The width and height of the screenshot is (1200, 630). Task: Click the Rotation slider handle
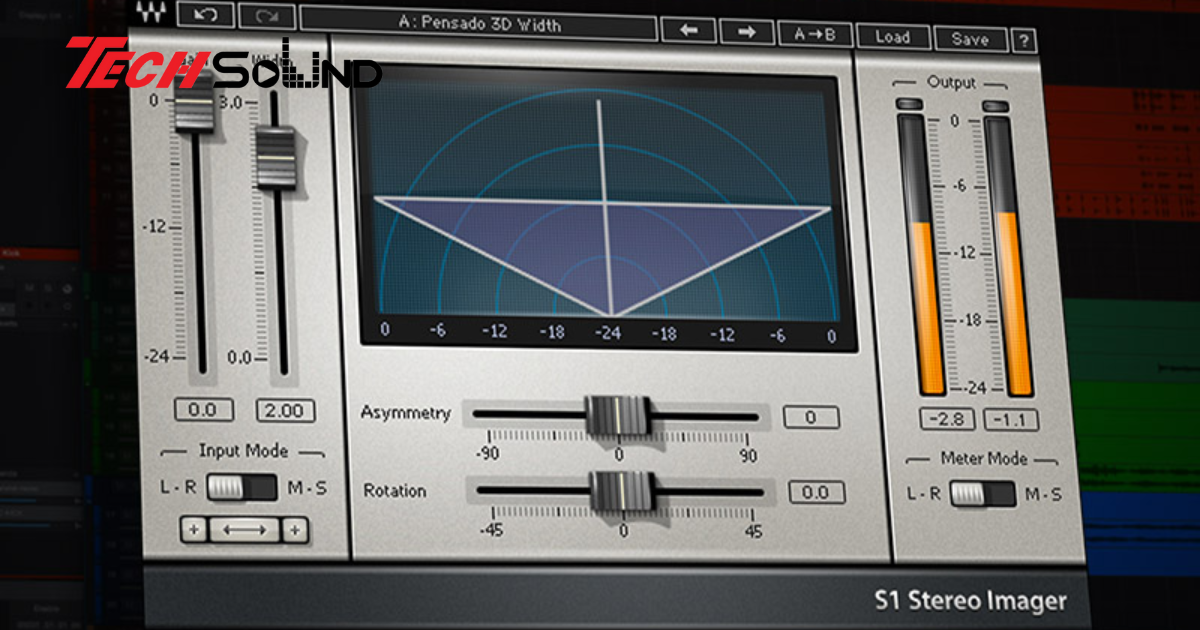(622, 491)
